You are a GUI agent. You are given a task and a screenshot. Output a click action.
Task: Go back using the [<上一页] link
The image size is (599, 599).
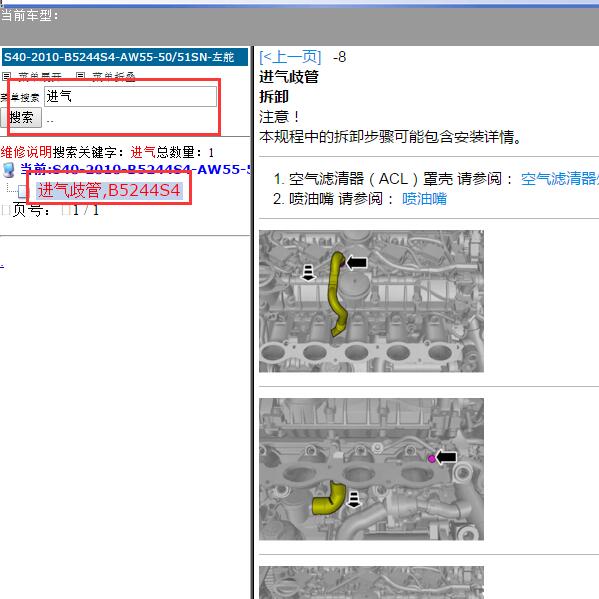pos(290,57)
